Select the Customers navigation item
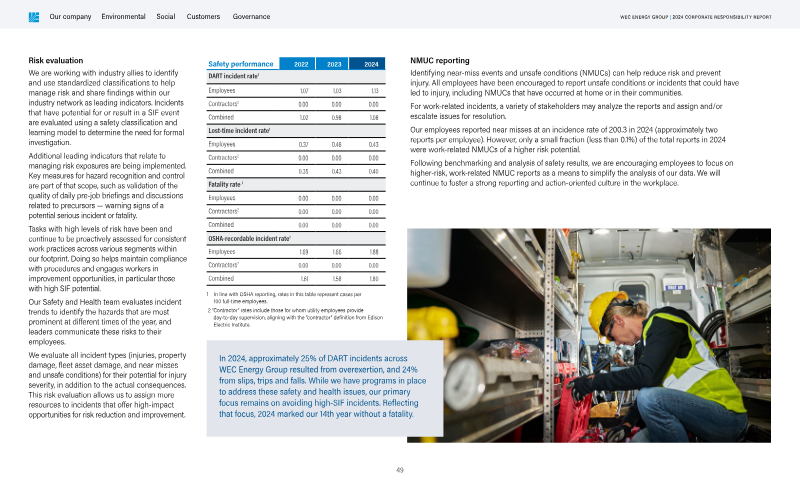Image resolution: width=800 pixels, height=485 pixels. tap(203, 17)
